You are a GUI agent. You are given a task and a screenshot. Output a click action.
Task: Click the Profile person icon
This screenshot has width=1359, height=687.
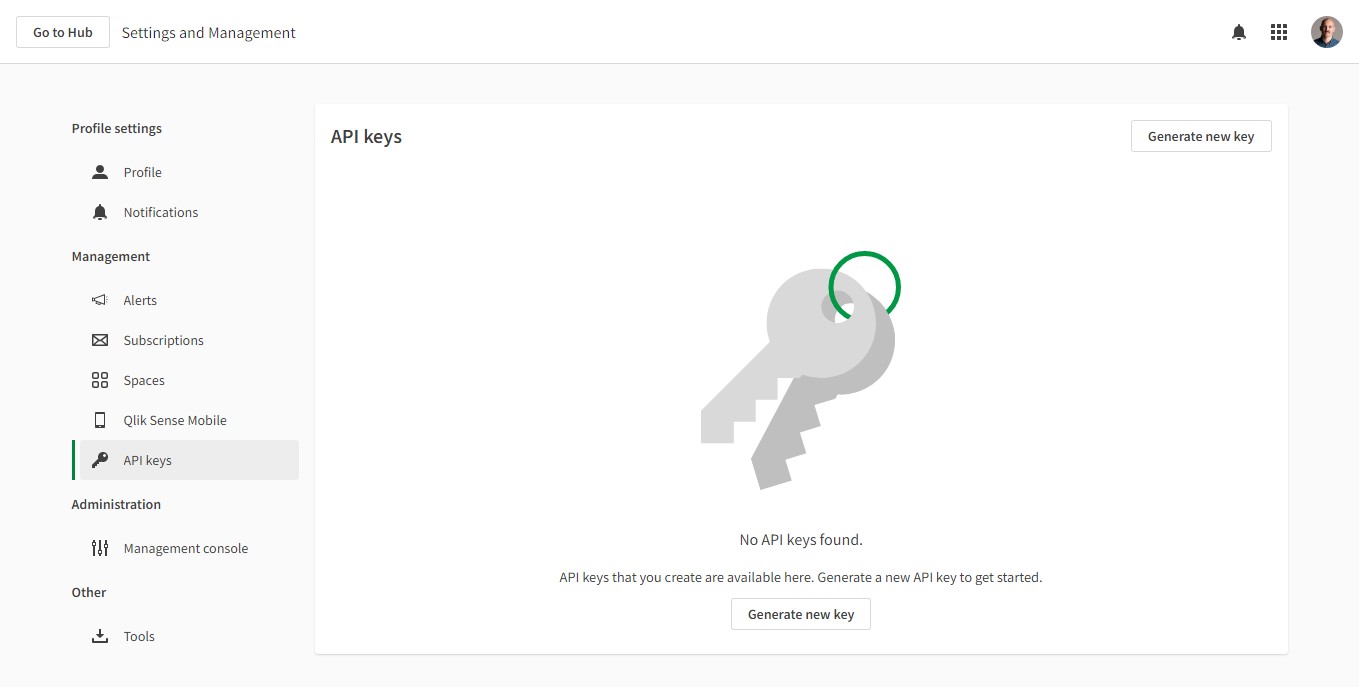tap(100, 172)
